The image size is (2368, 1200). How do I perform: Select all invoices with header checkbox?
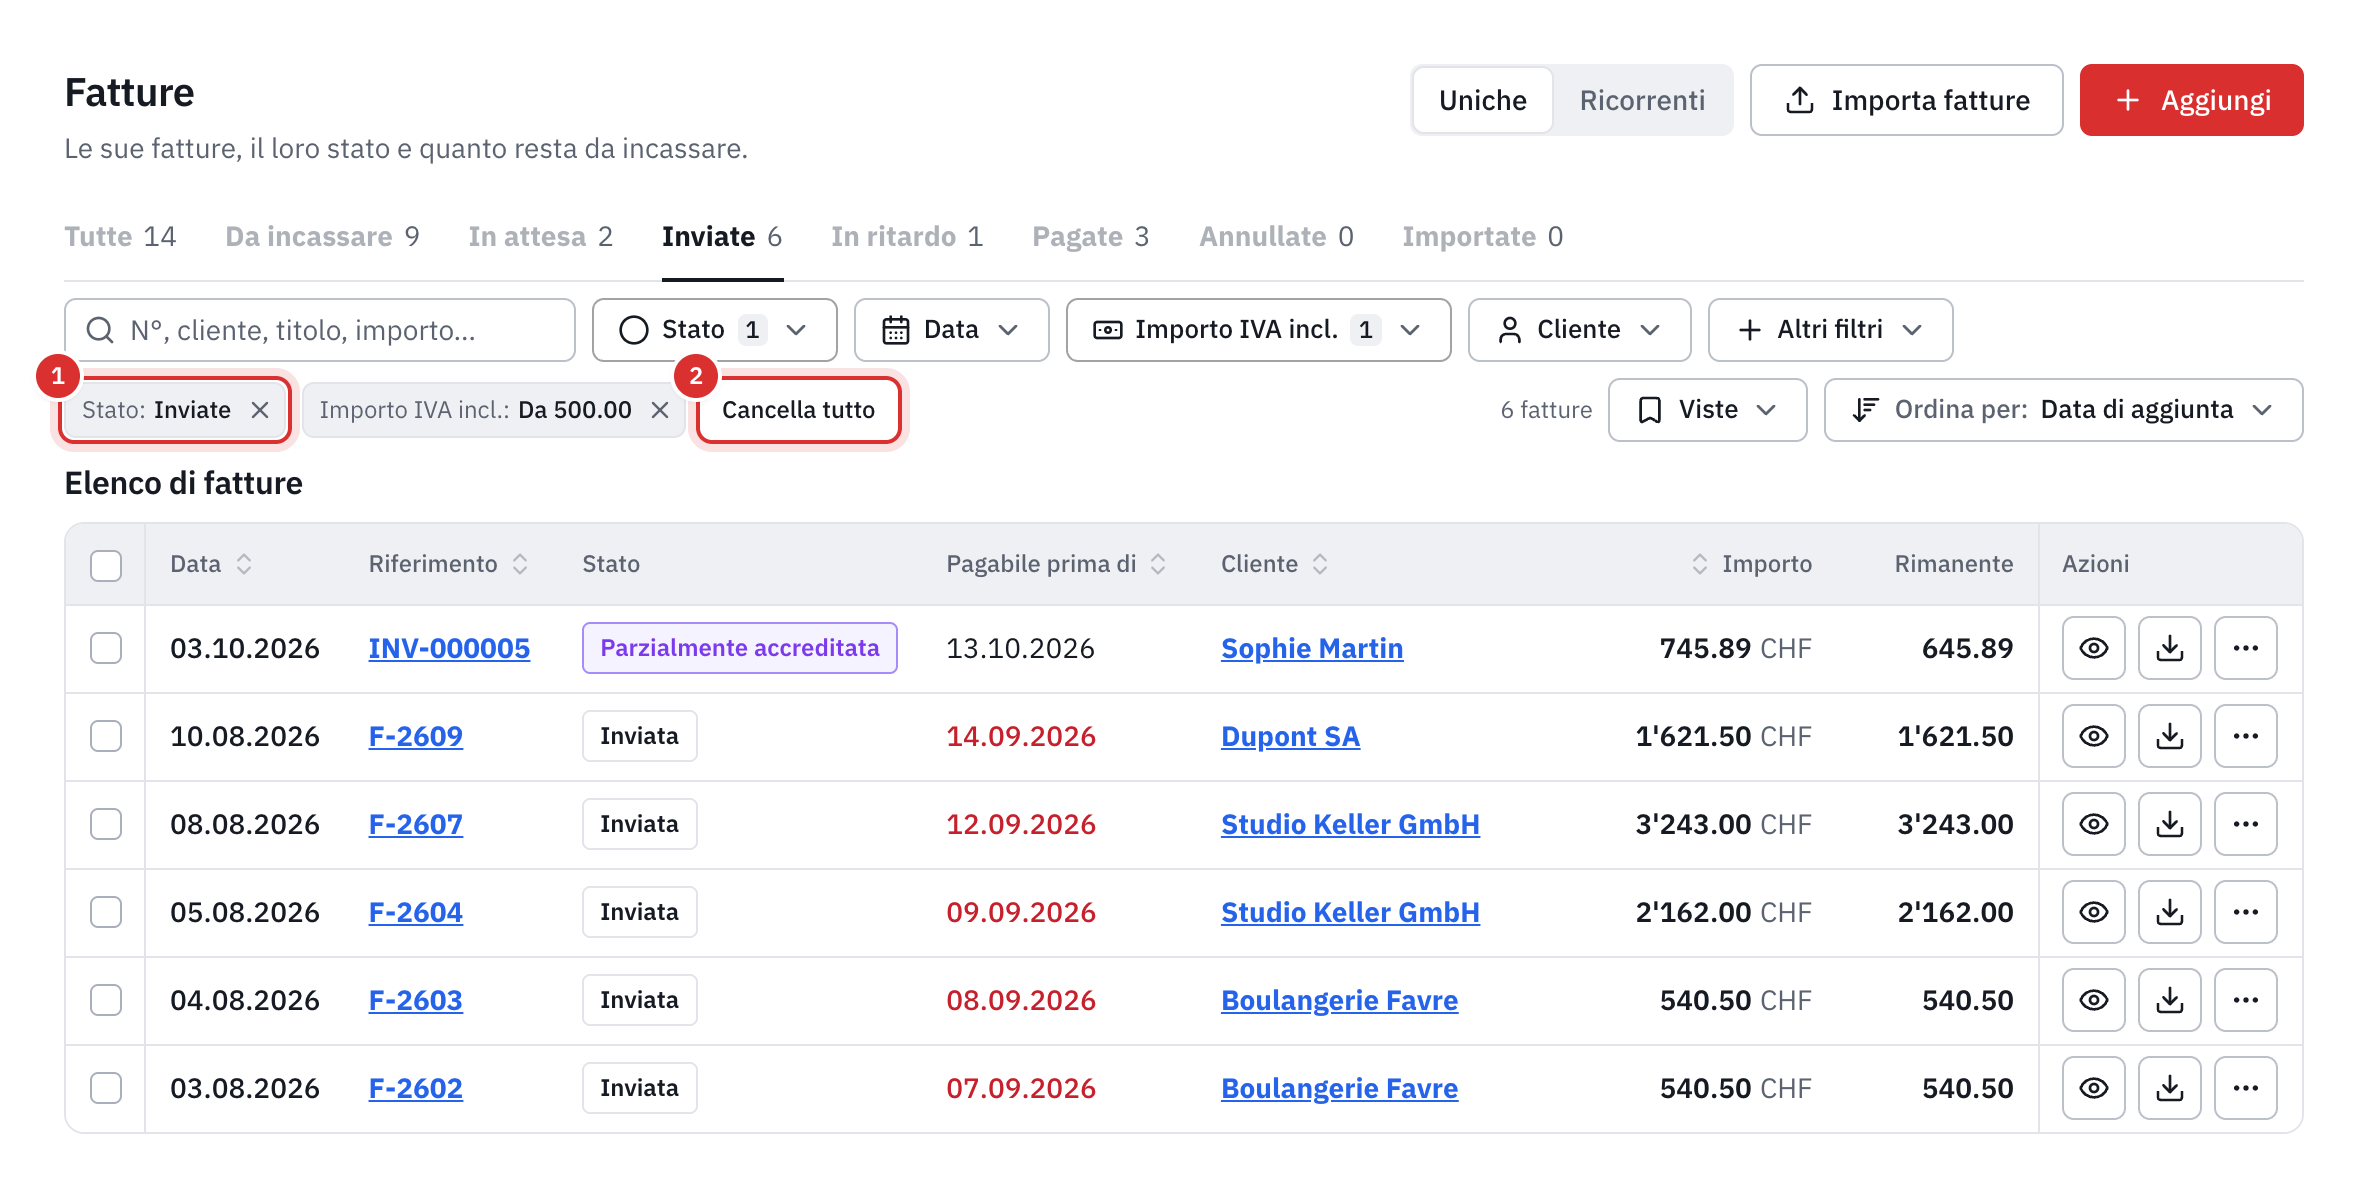pos(106,565)
